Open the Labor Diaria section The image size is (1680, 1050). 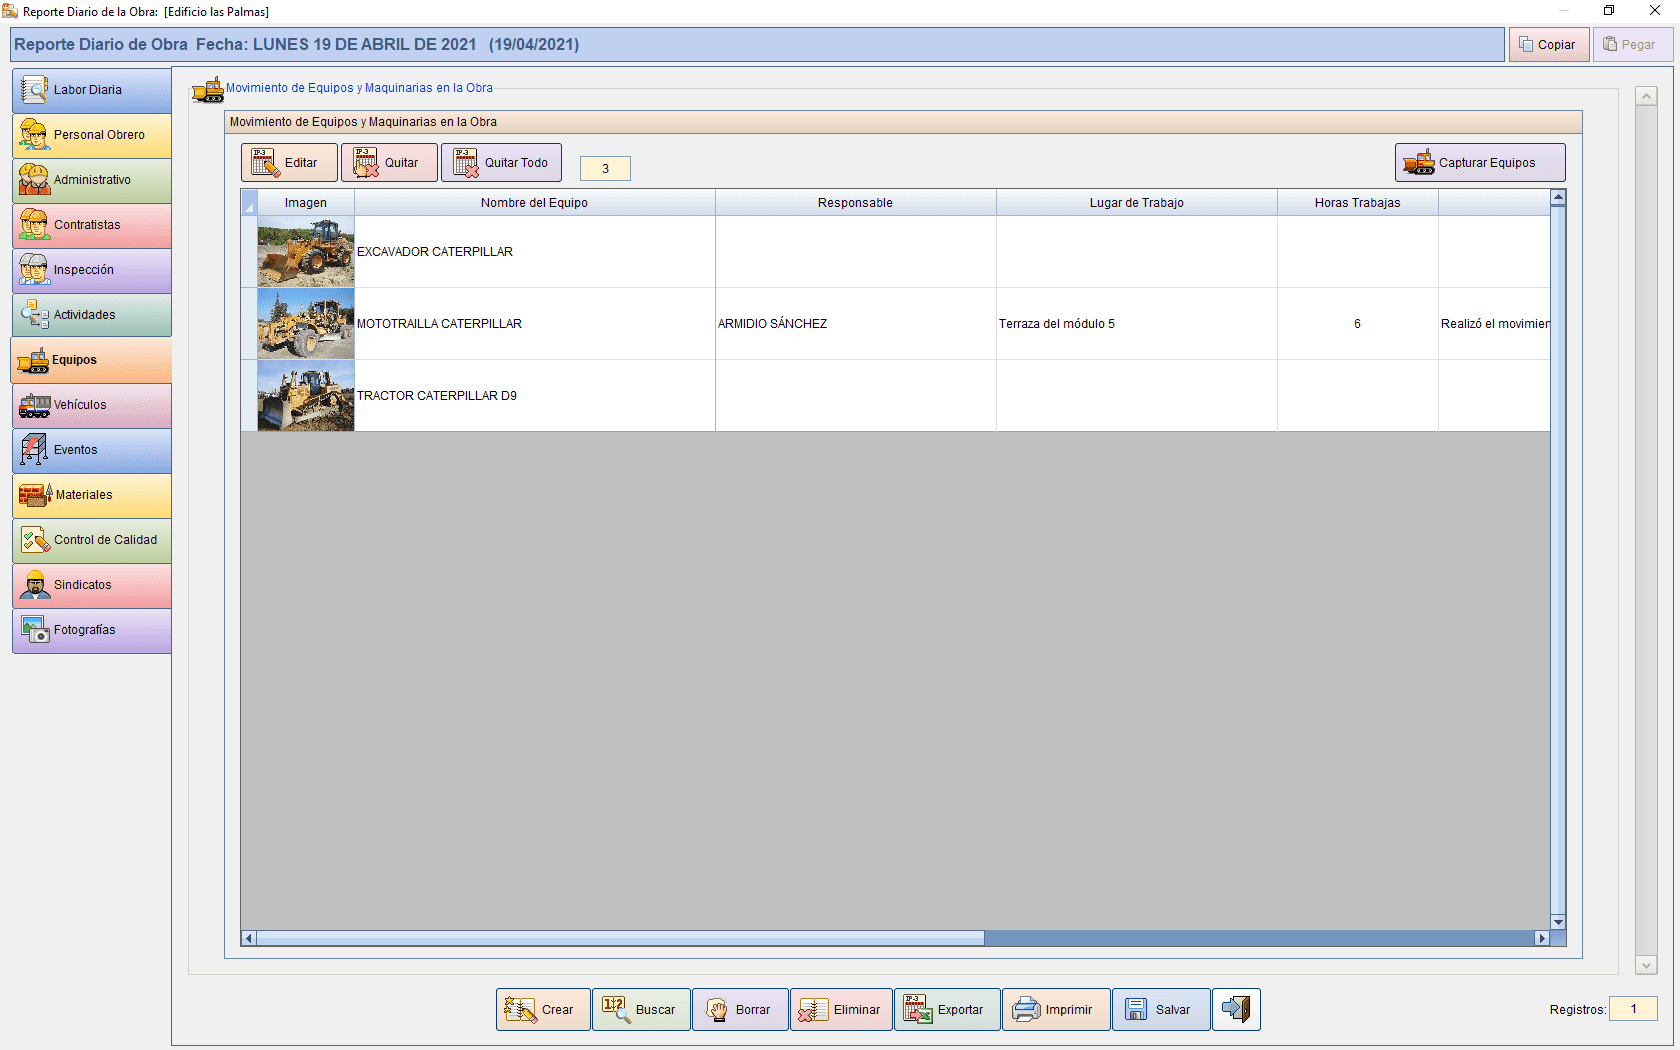(91, 90)
